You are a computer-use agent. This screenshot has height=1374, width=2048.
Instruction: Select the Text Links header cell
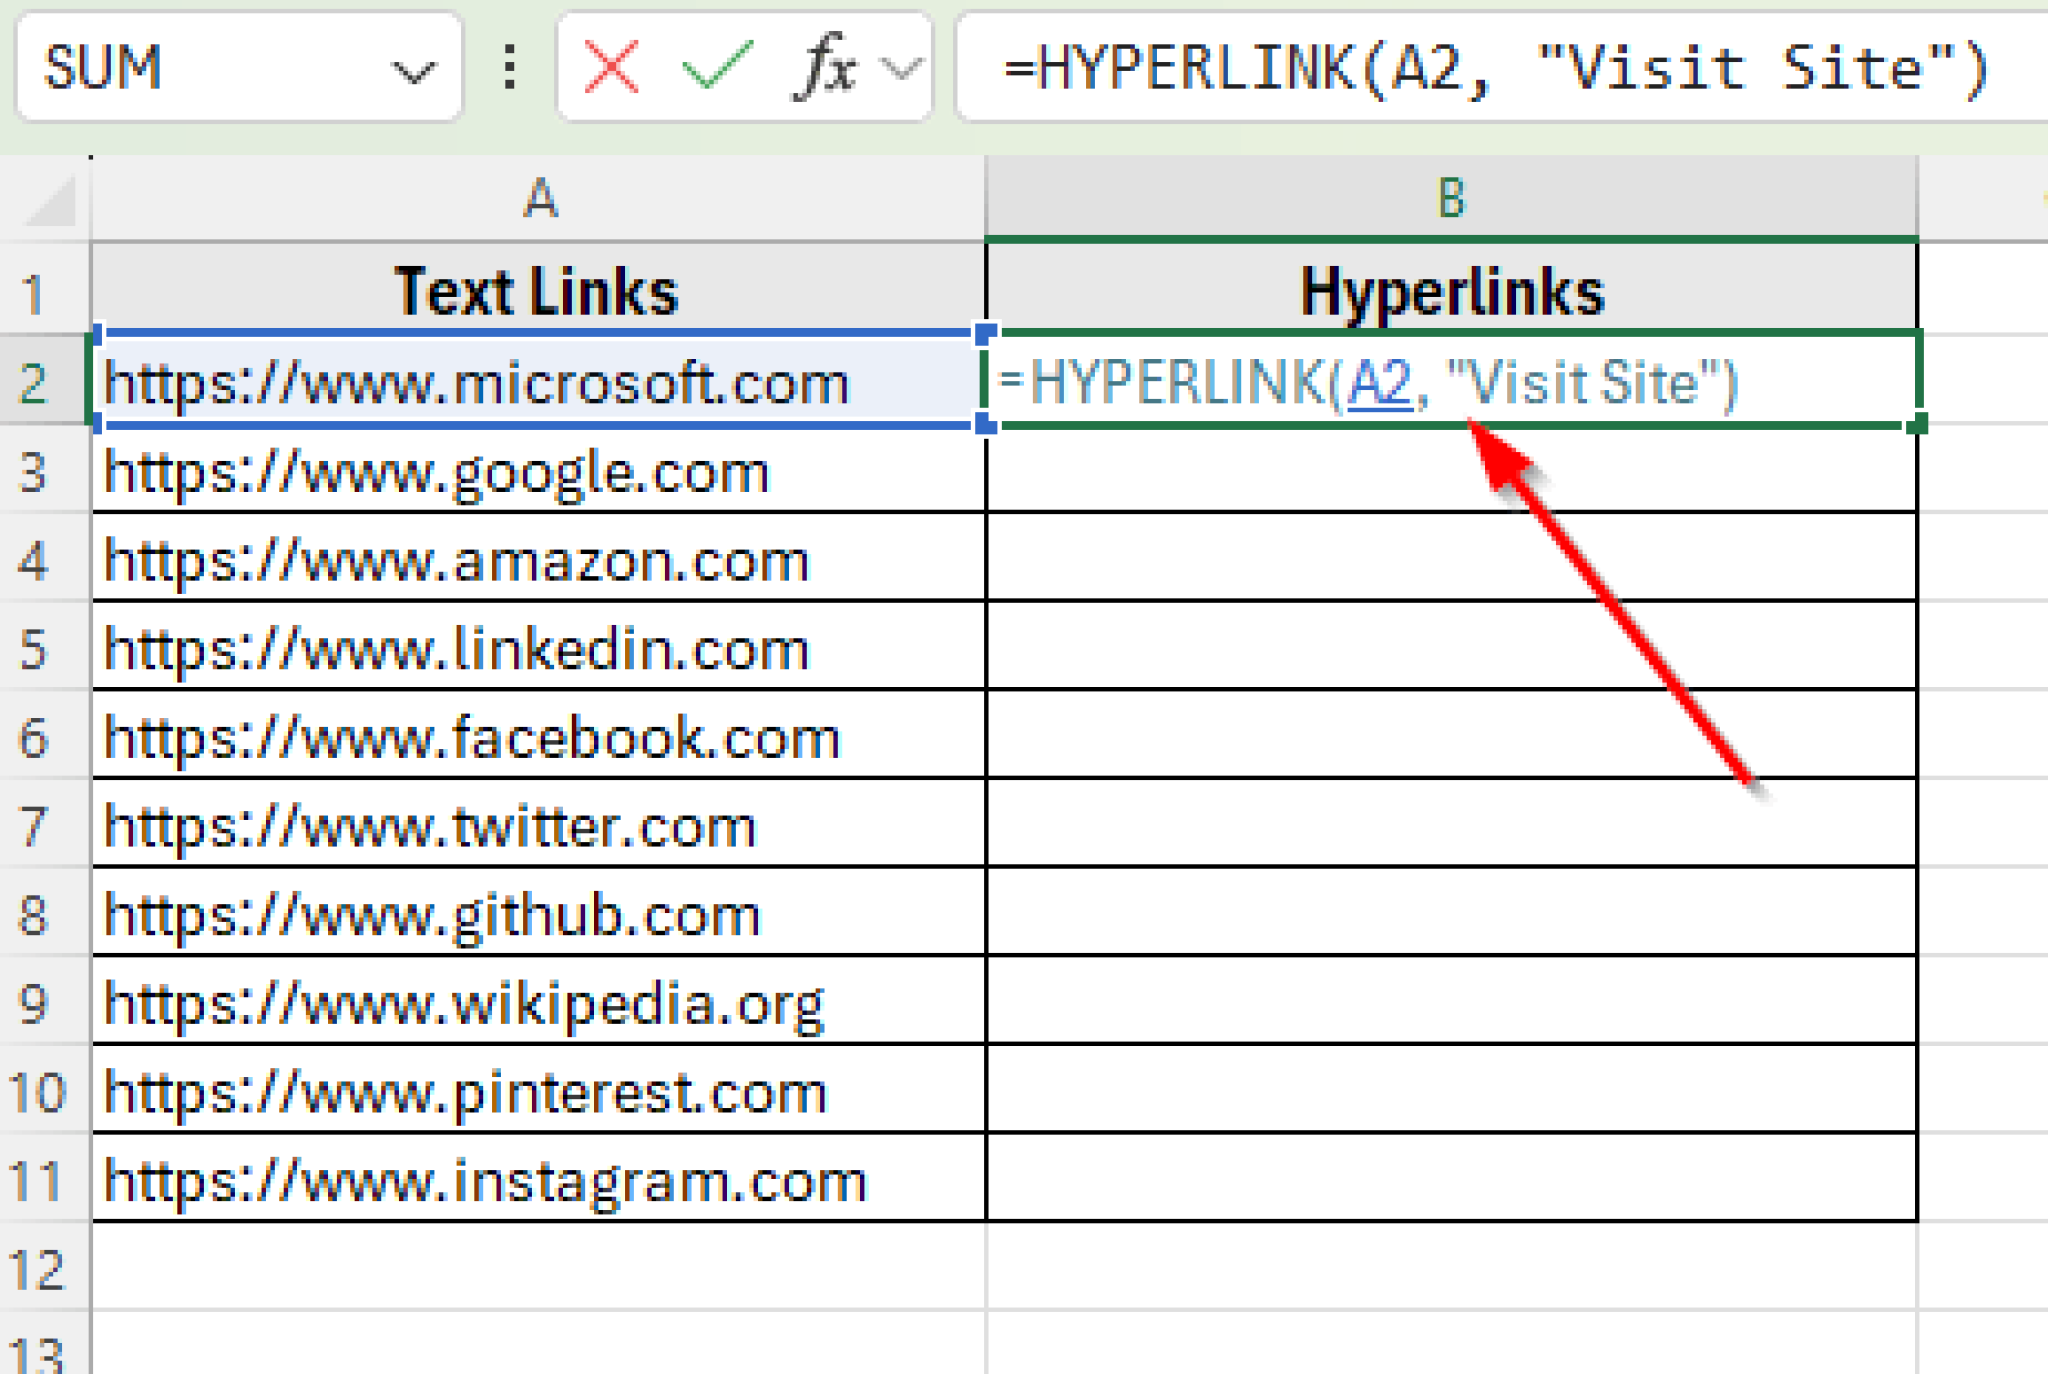540,290
